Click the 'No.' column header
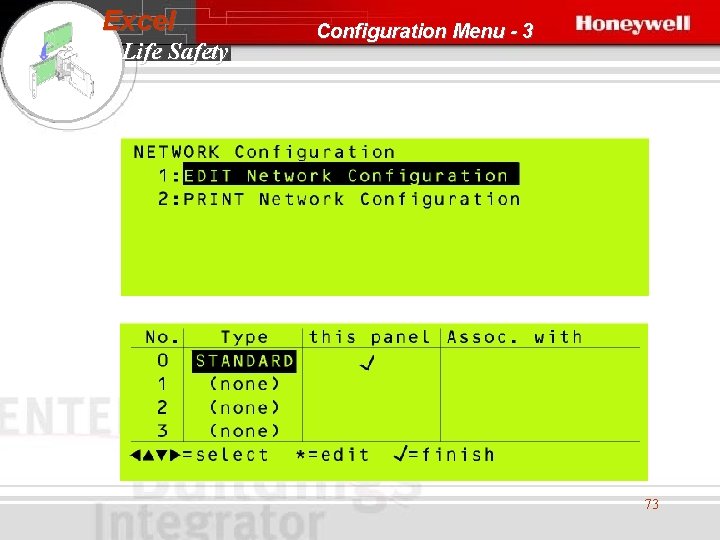 pyautogui.click(x=162, y=338)
